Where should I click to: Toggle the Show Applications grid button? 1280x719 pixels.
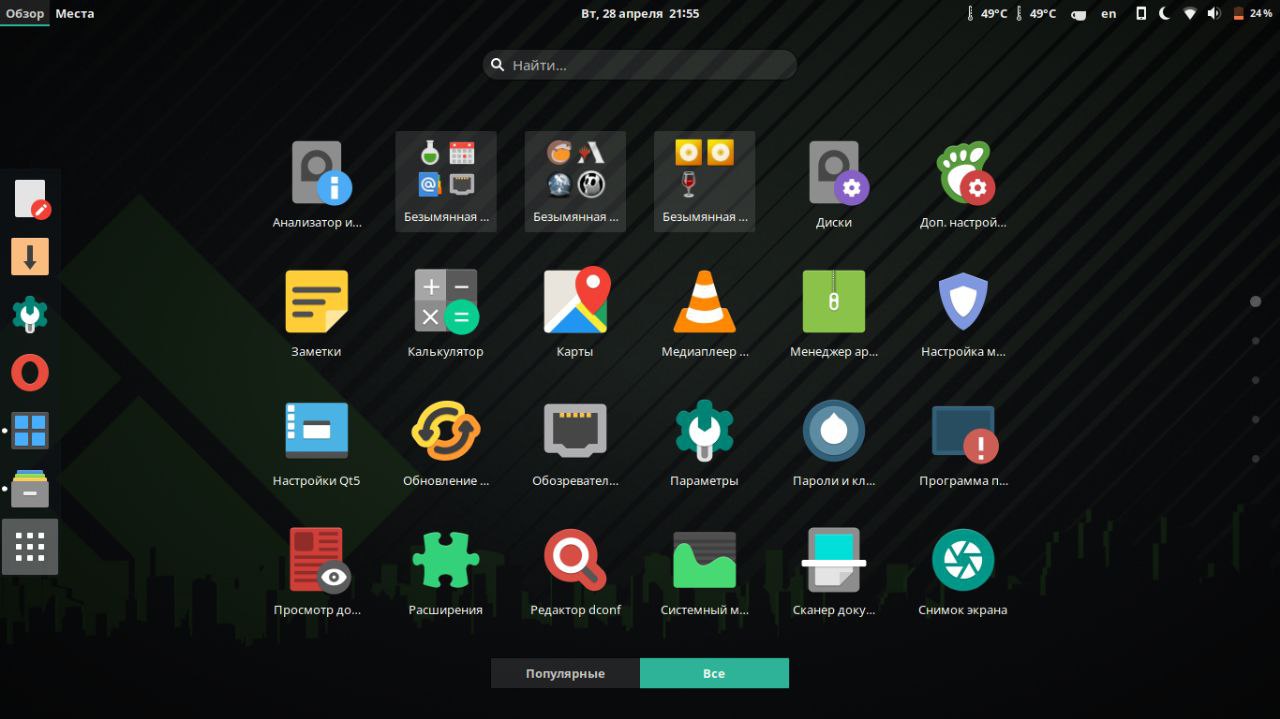point(30,547)
